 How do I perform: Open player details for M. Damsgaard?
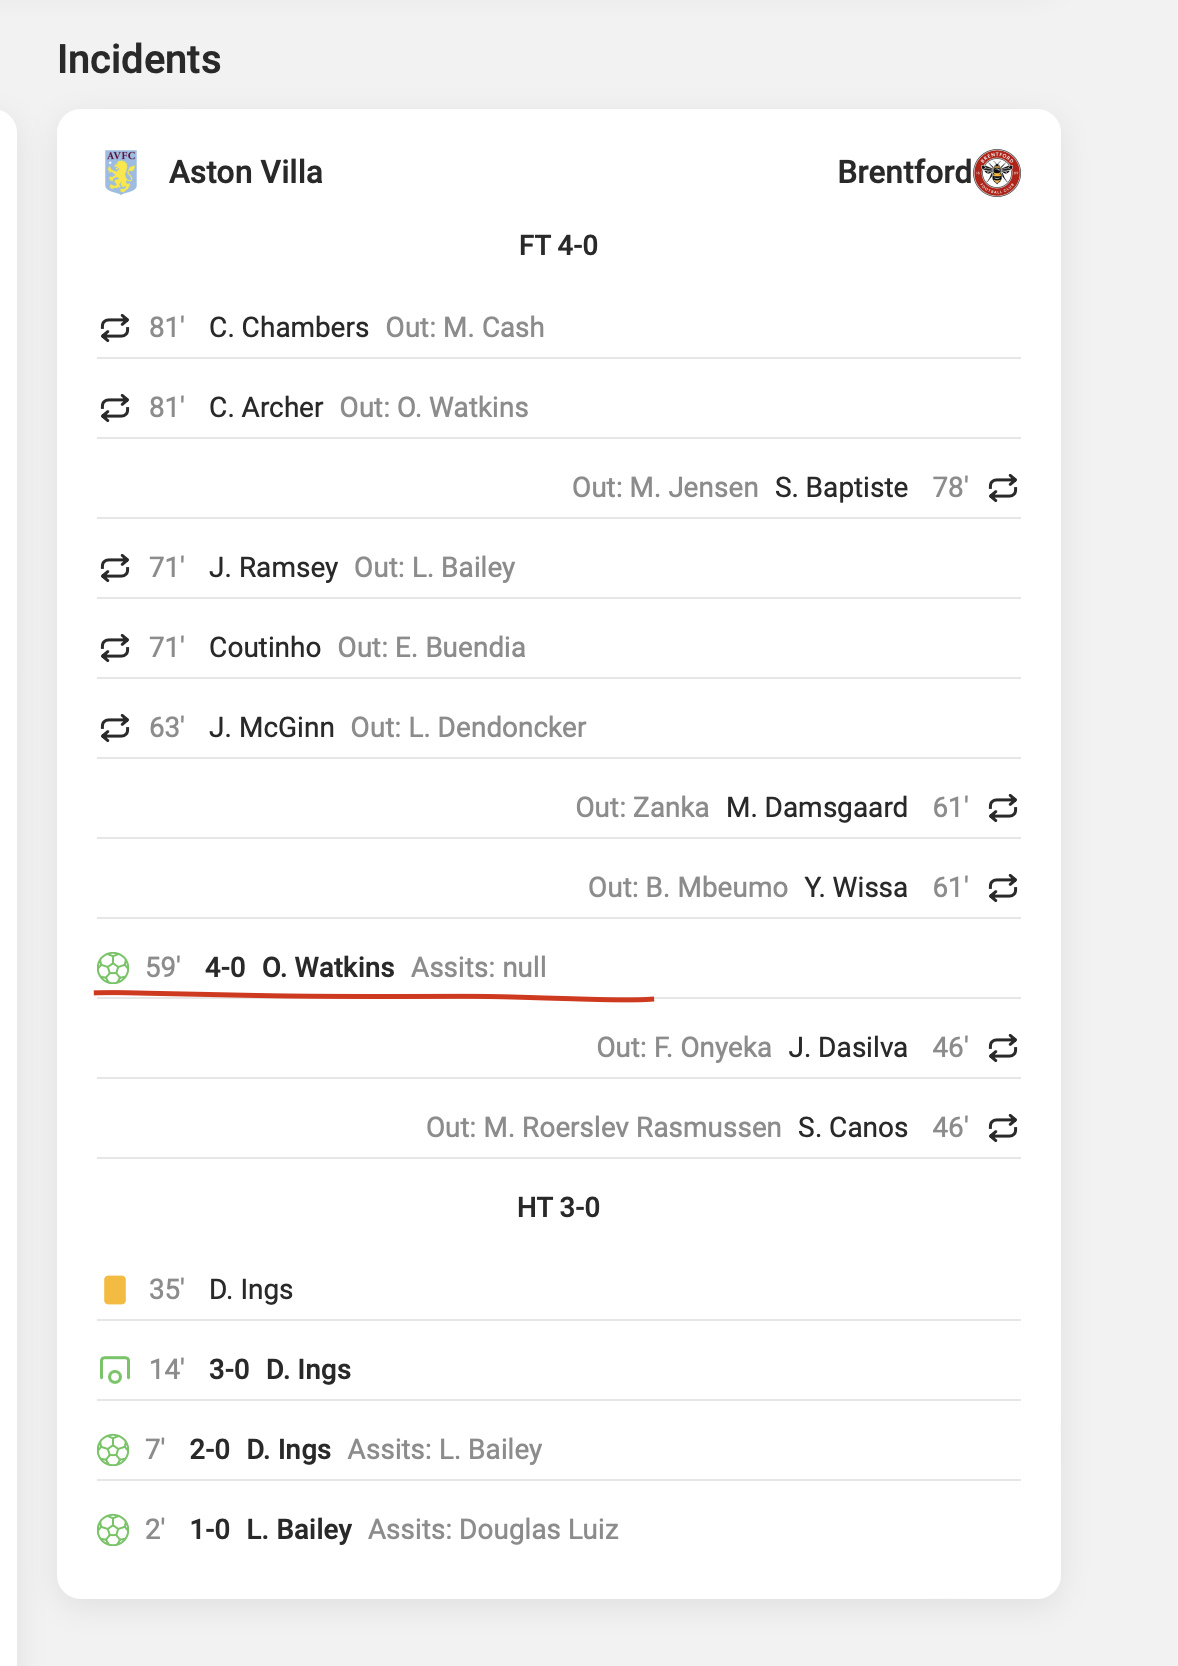click(817, 807)
